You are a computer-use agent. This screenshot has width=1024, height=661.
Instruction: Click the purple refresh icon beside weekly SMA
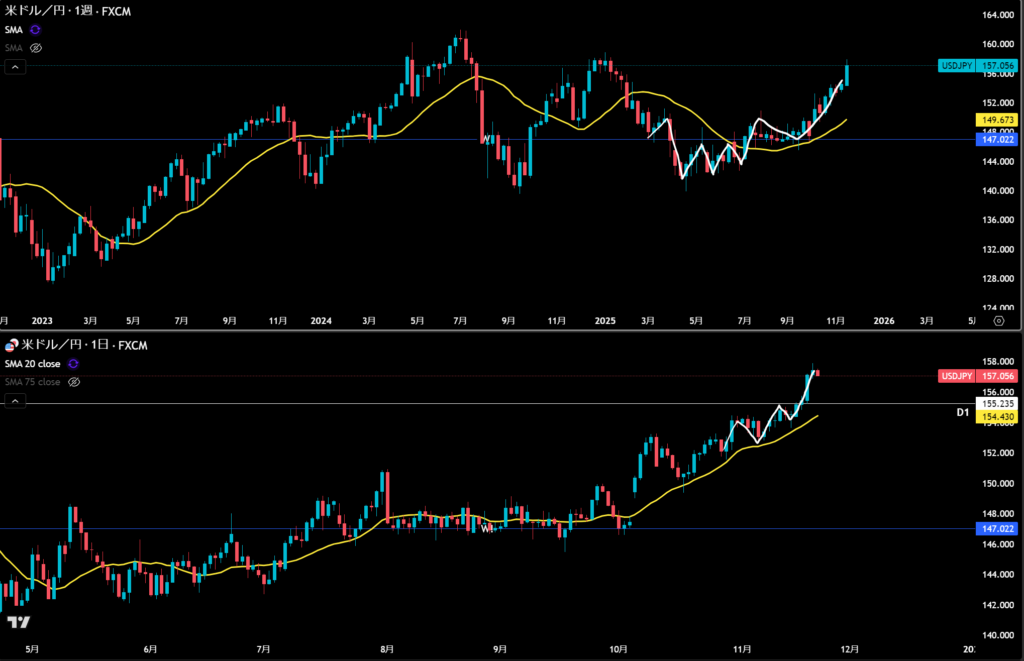35,30
